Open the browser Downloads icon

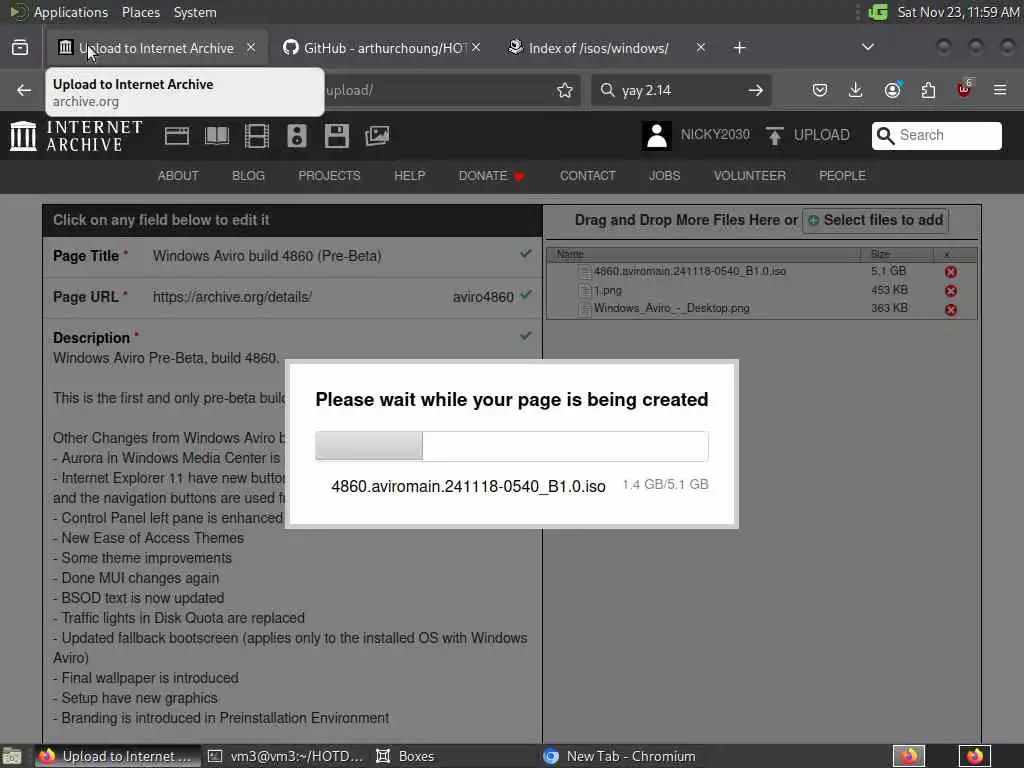856,90
